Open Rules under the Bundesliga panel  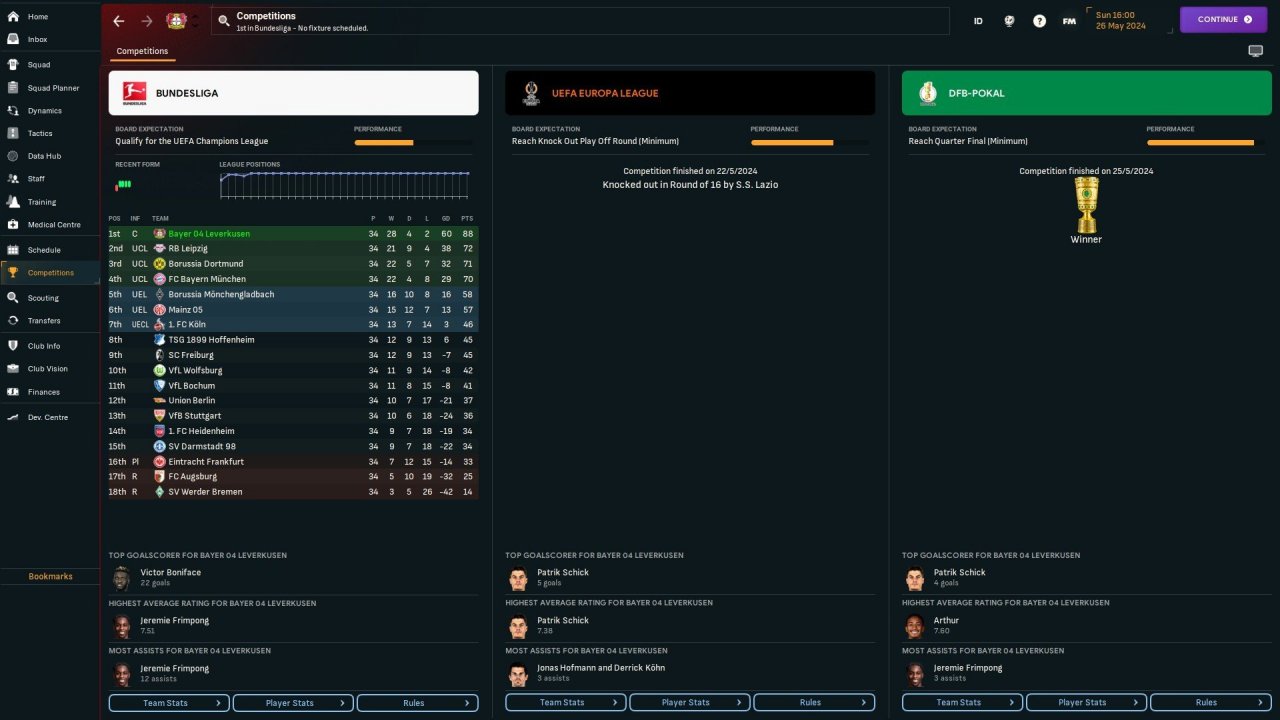point(417,703)
